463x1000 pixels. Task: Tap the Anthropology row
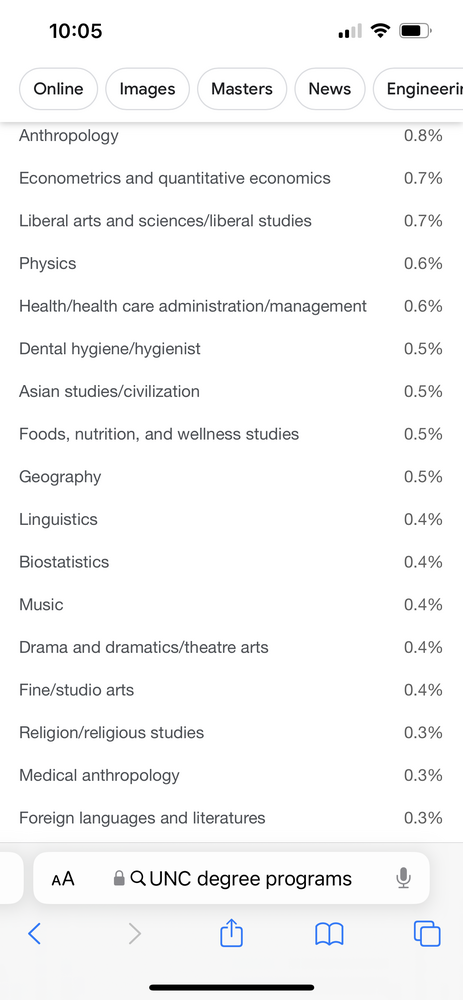coord(231,135)
